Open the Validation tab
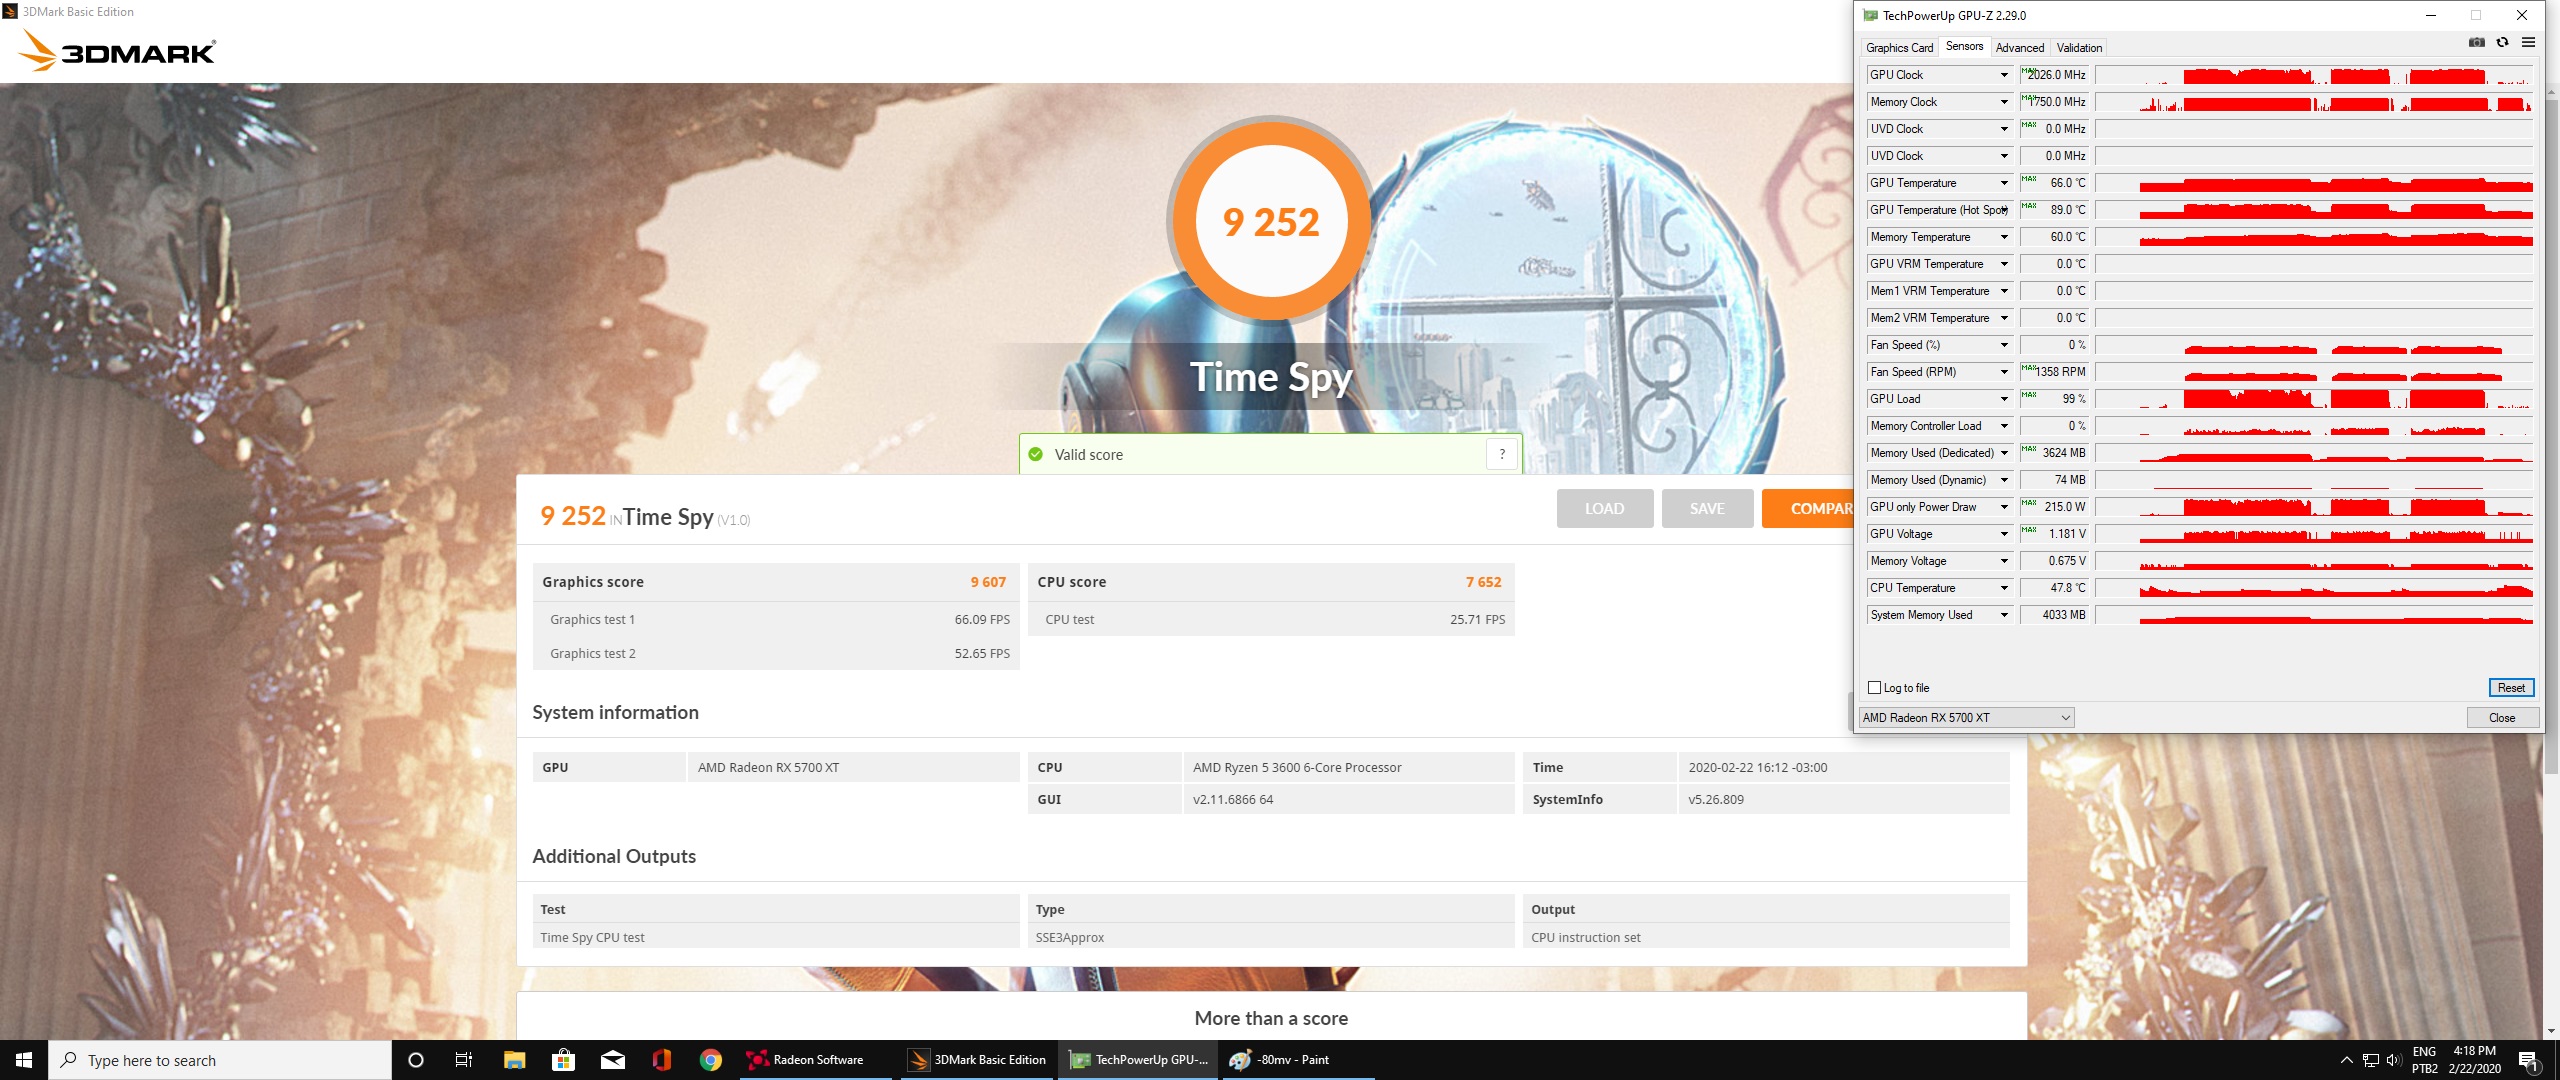Image resolution: width=2560 pixels, height=1080 pixels. 2079,48
